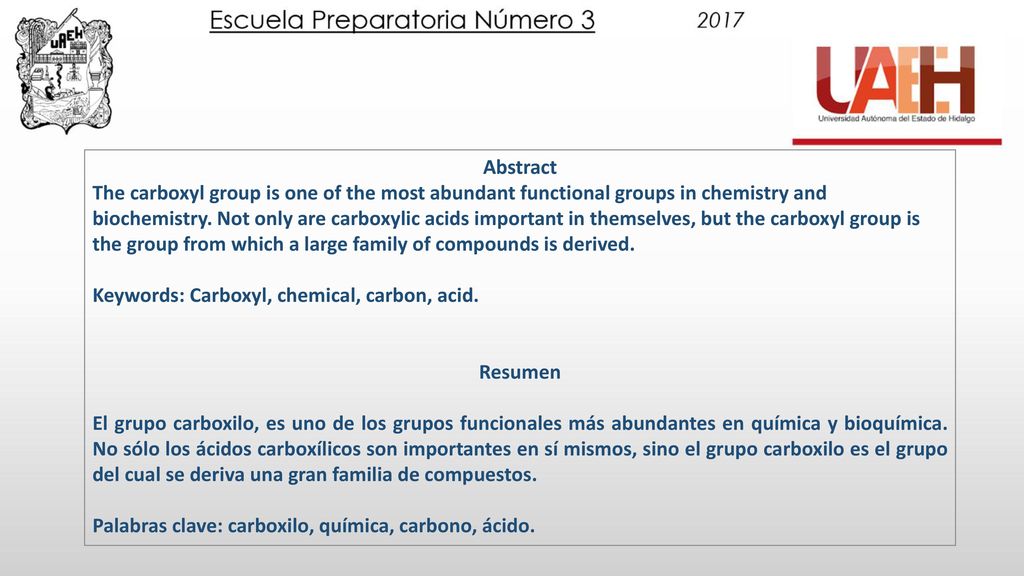Click the red bar under UAEH logo
1024x576 pixels.
coord(897,142)
